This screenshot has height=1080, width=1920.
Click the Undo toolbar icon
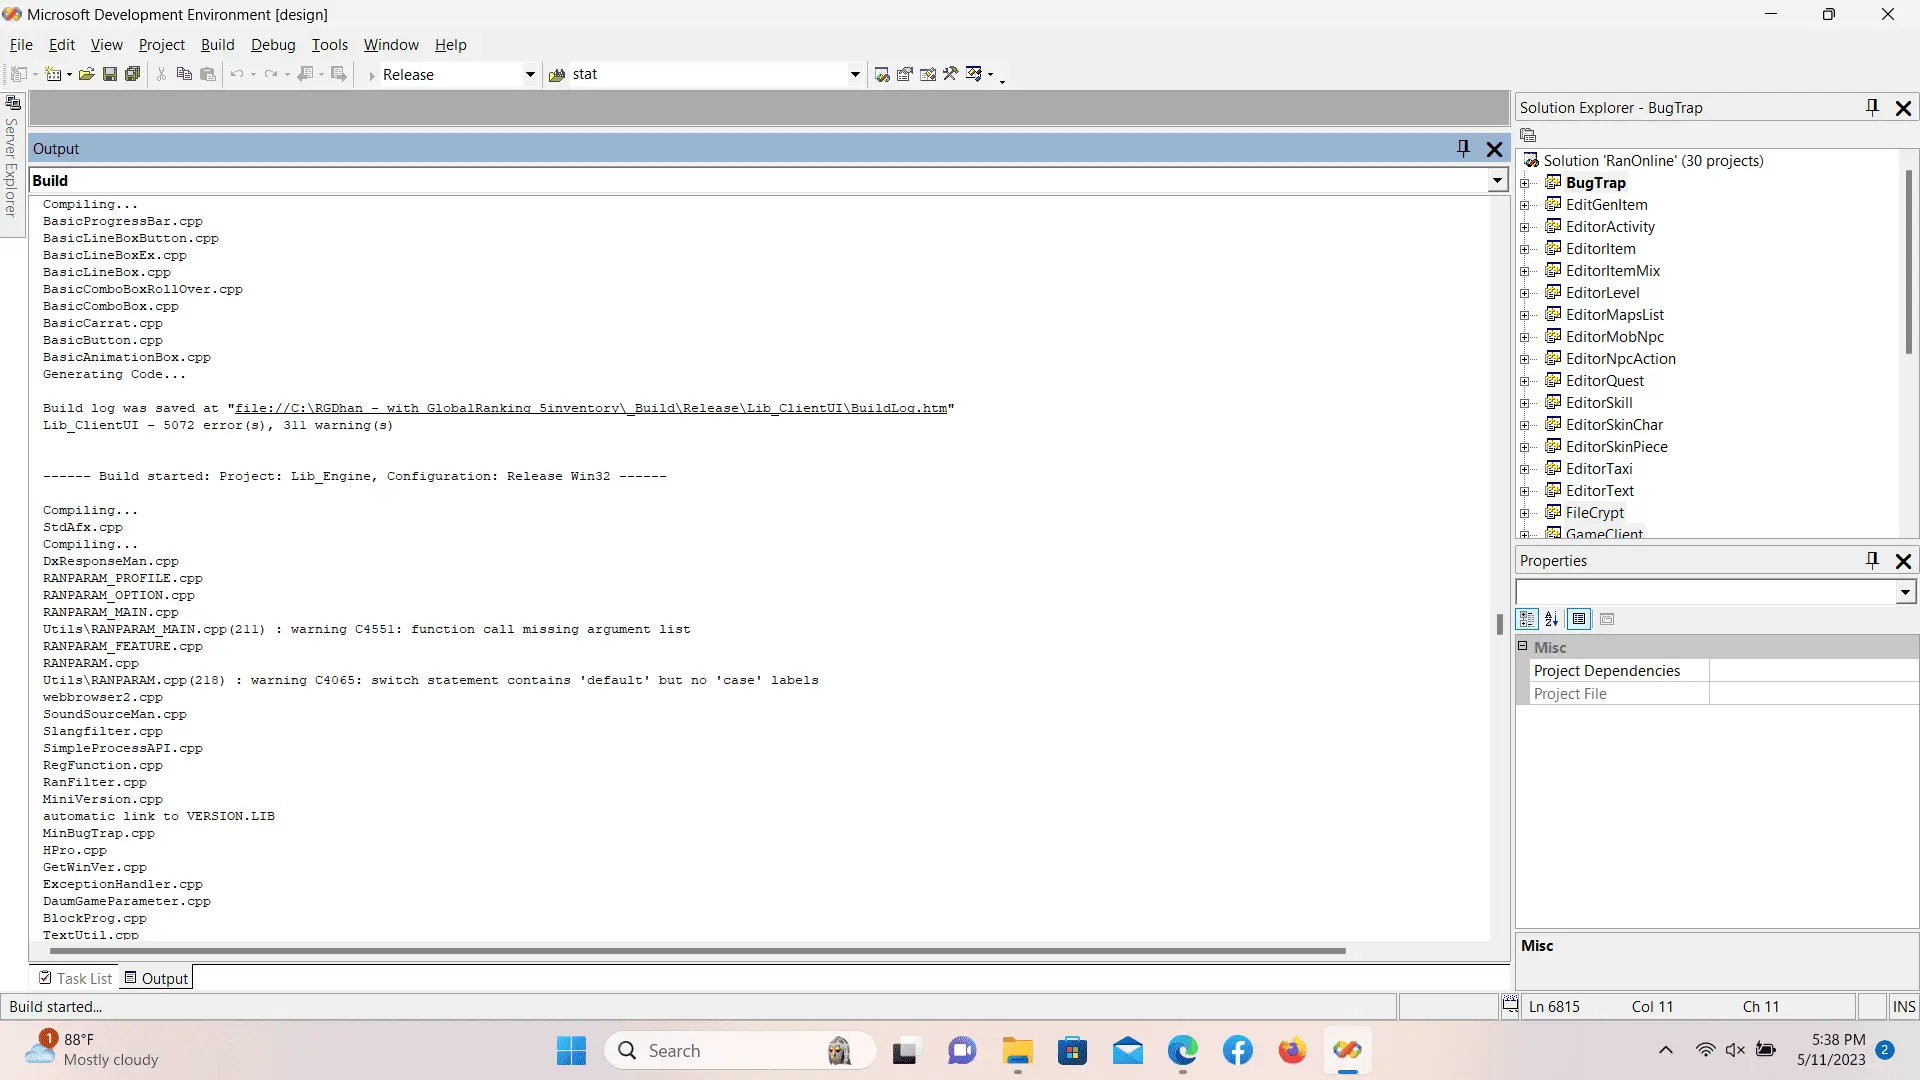(x=237, y=74)
